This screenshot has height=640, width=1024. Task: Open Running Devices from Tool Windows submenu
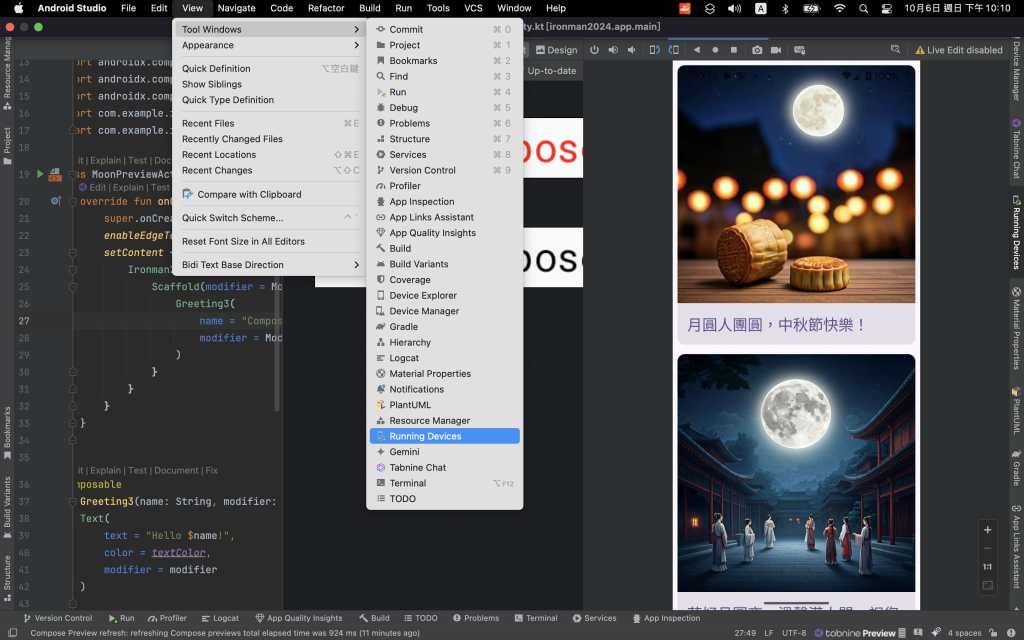click(425, 436)
